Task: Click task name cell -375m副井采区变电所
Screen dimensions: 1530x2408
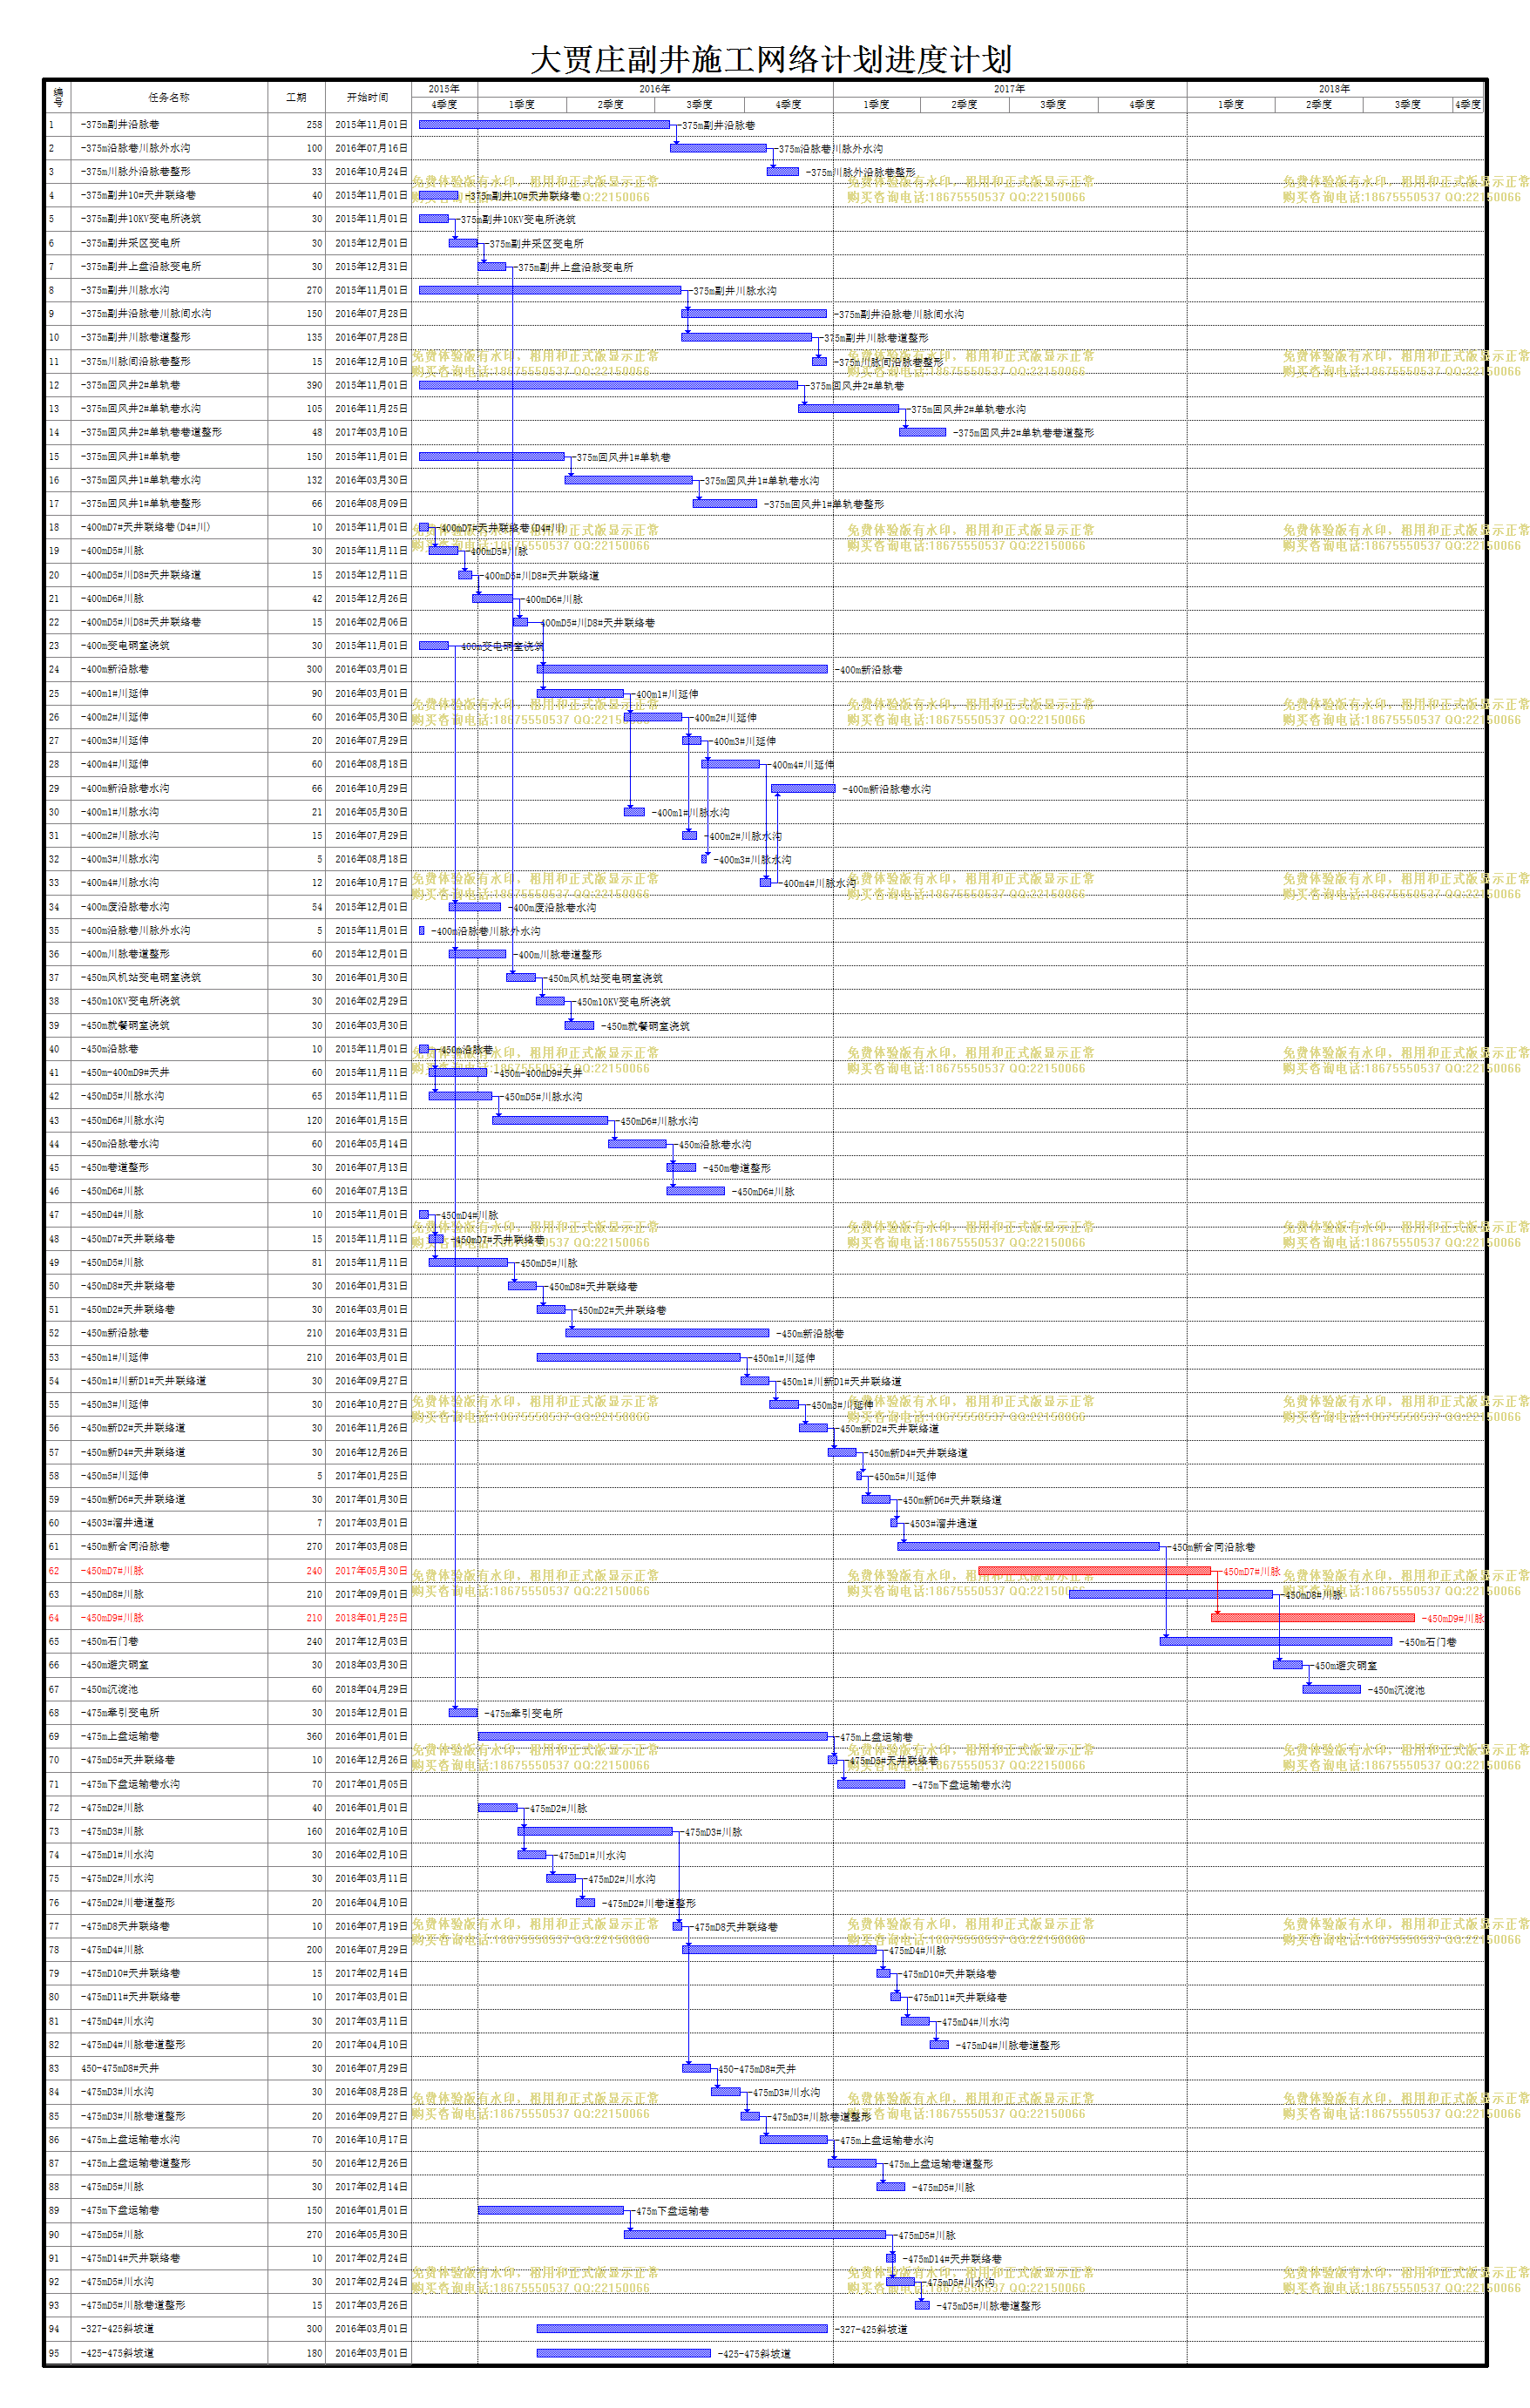Action: [169, 243]
